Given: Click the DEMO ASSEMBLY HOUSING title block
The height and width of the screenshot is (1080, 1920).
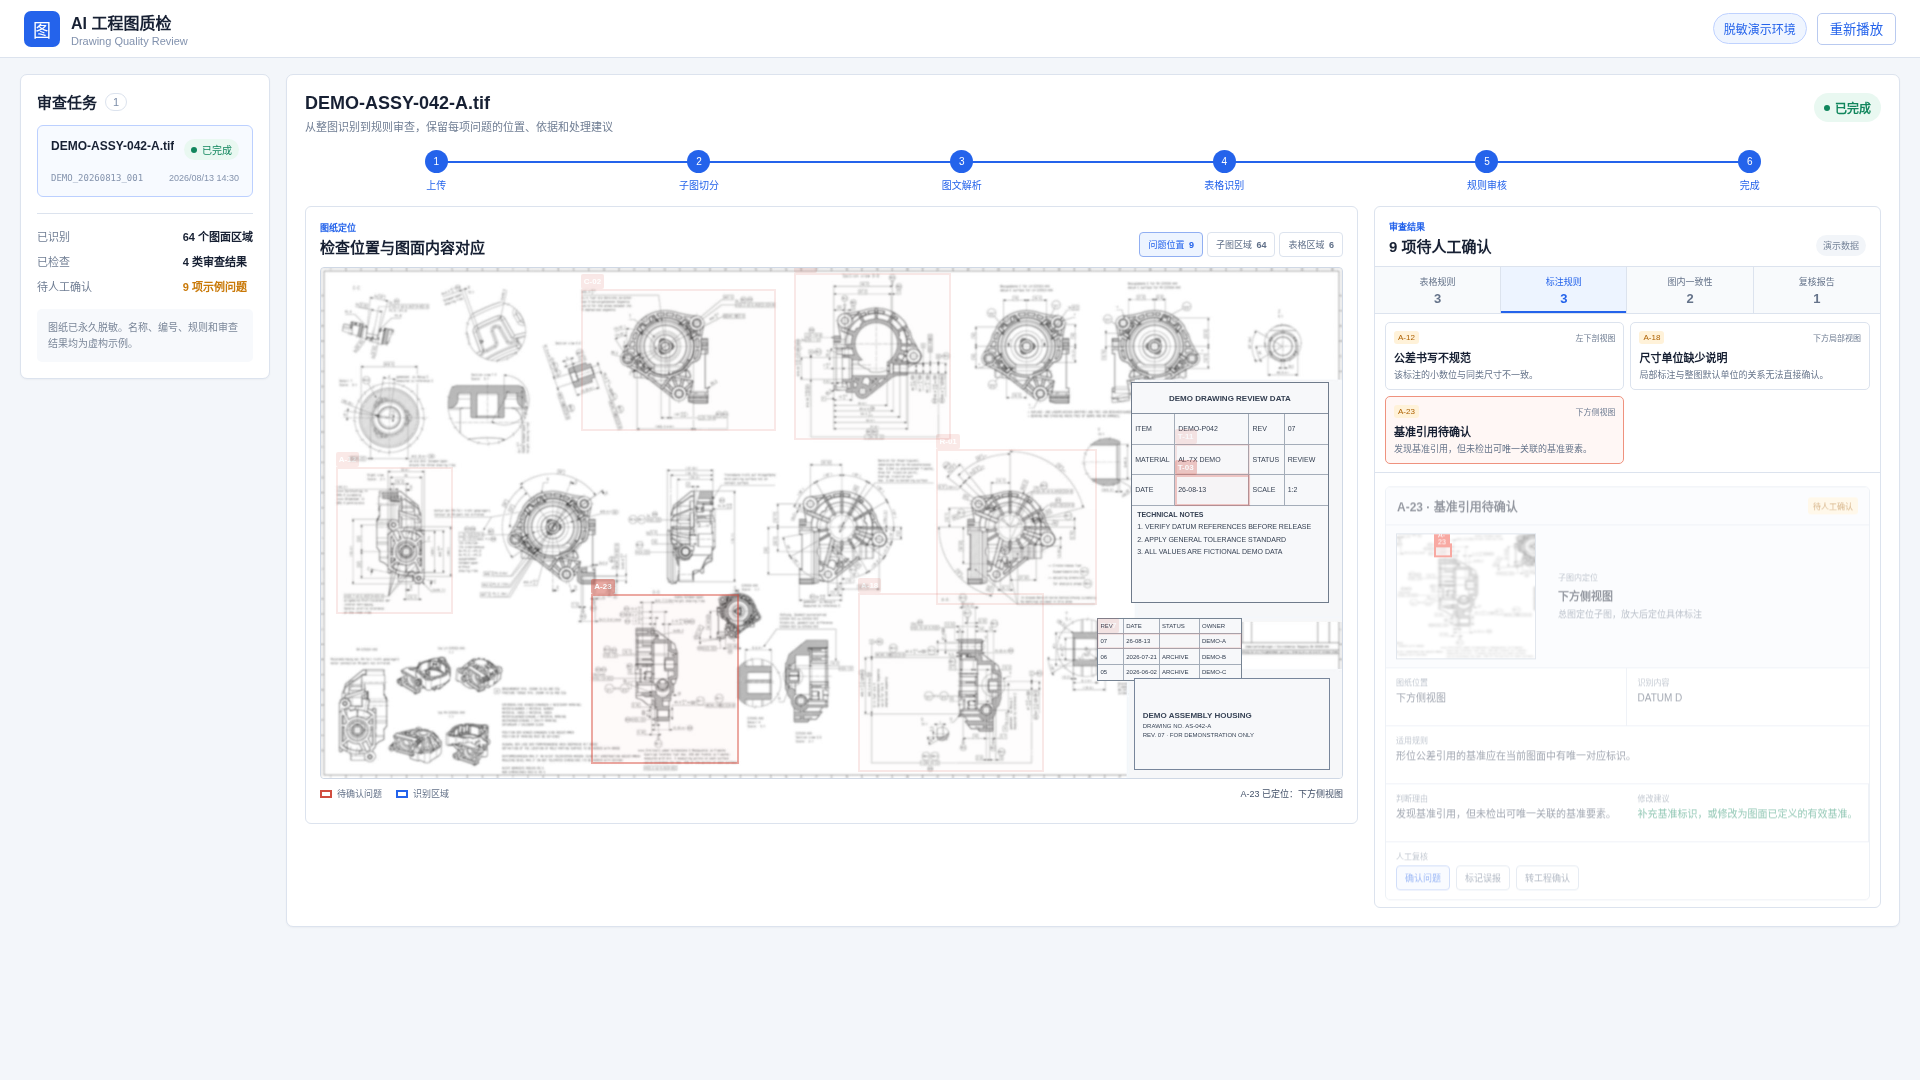Looking at the screenshot, I should [1231, 724].
